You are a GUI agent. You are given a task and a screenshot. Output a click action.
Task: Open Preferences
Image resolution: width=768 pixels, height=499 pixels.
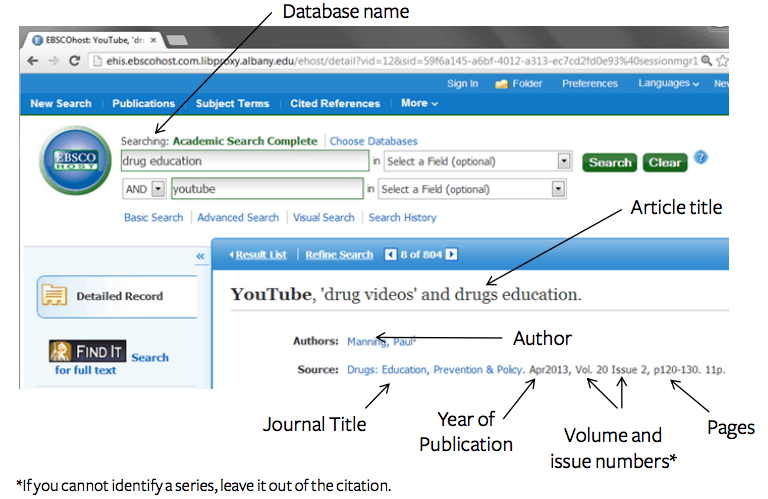coord(590,84)
